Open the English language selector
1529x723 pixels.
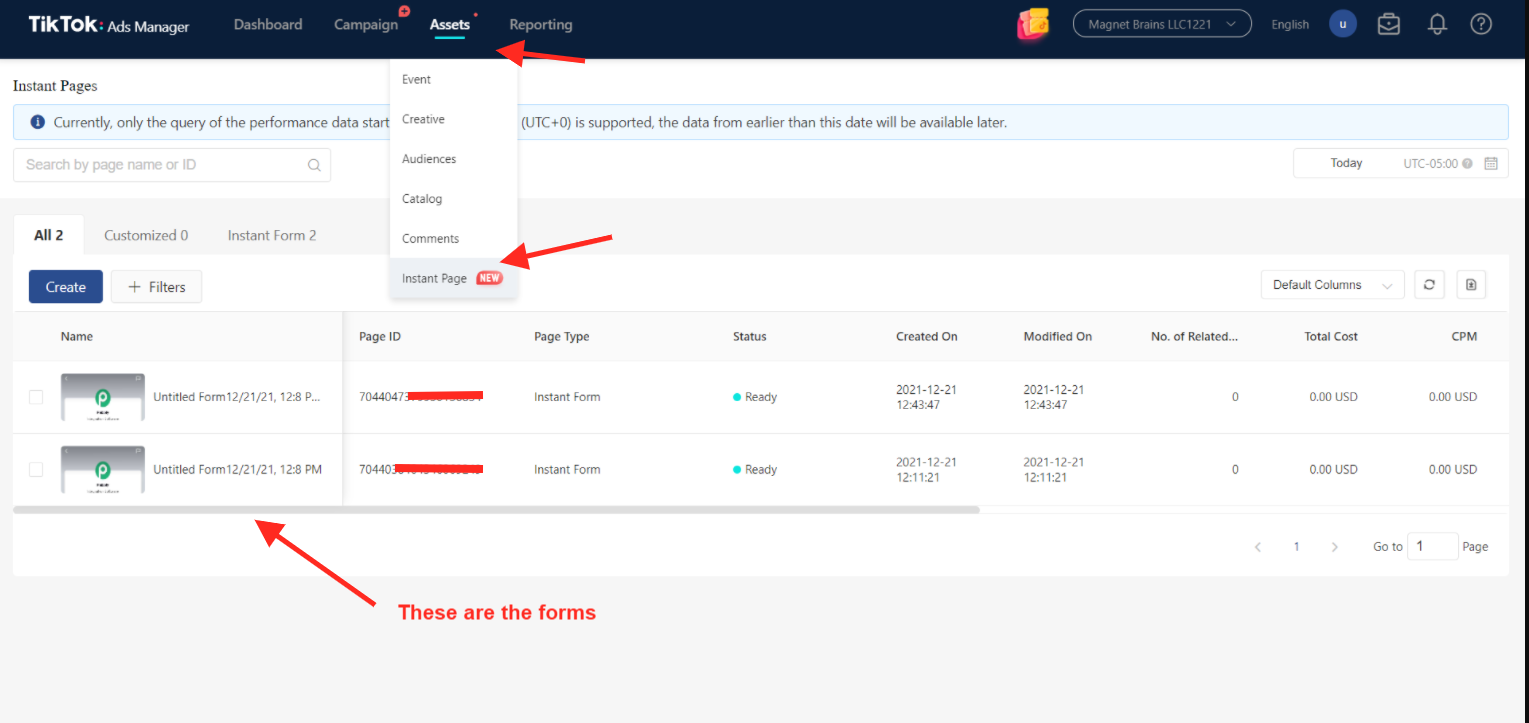[x=1290, y=25]
